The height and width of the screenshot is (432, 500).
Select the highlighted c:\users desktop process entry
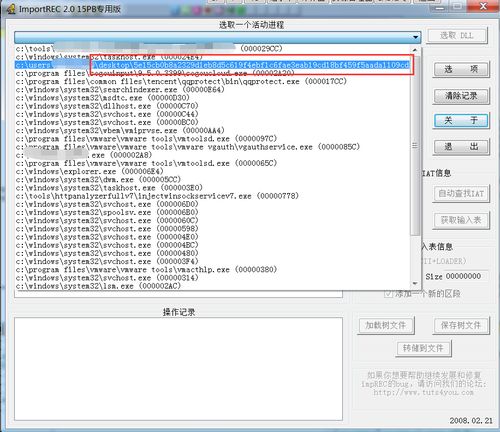212,65
